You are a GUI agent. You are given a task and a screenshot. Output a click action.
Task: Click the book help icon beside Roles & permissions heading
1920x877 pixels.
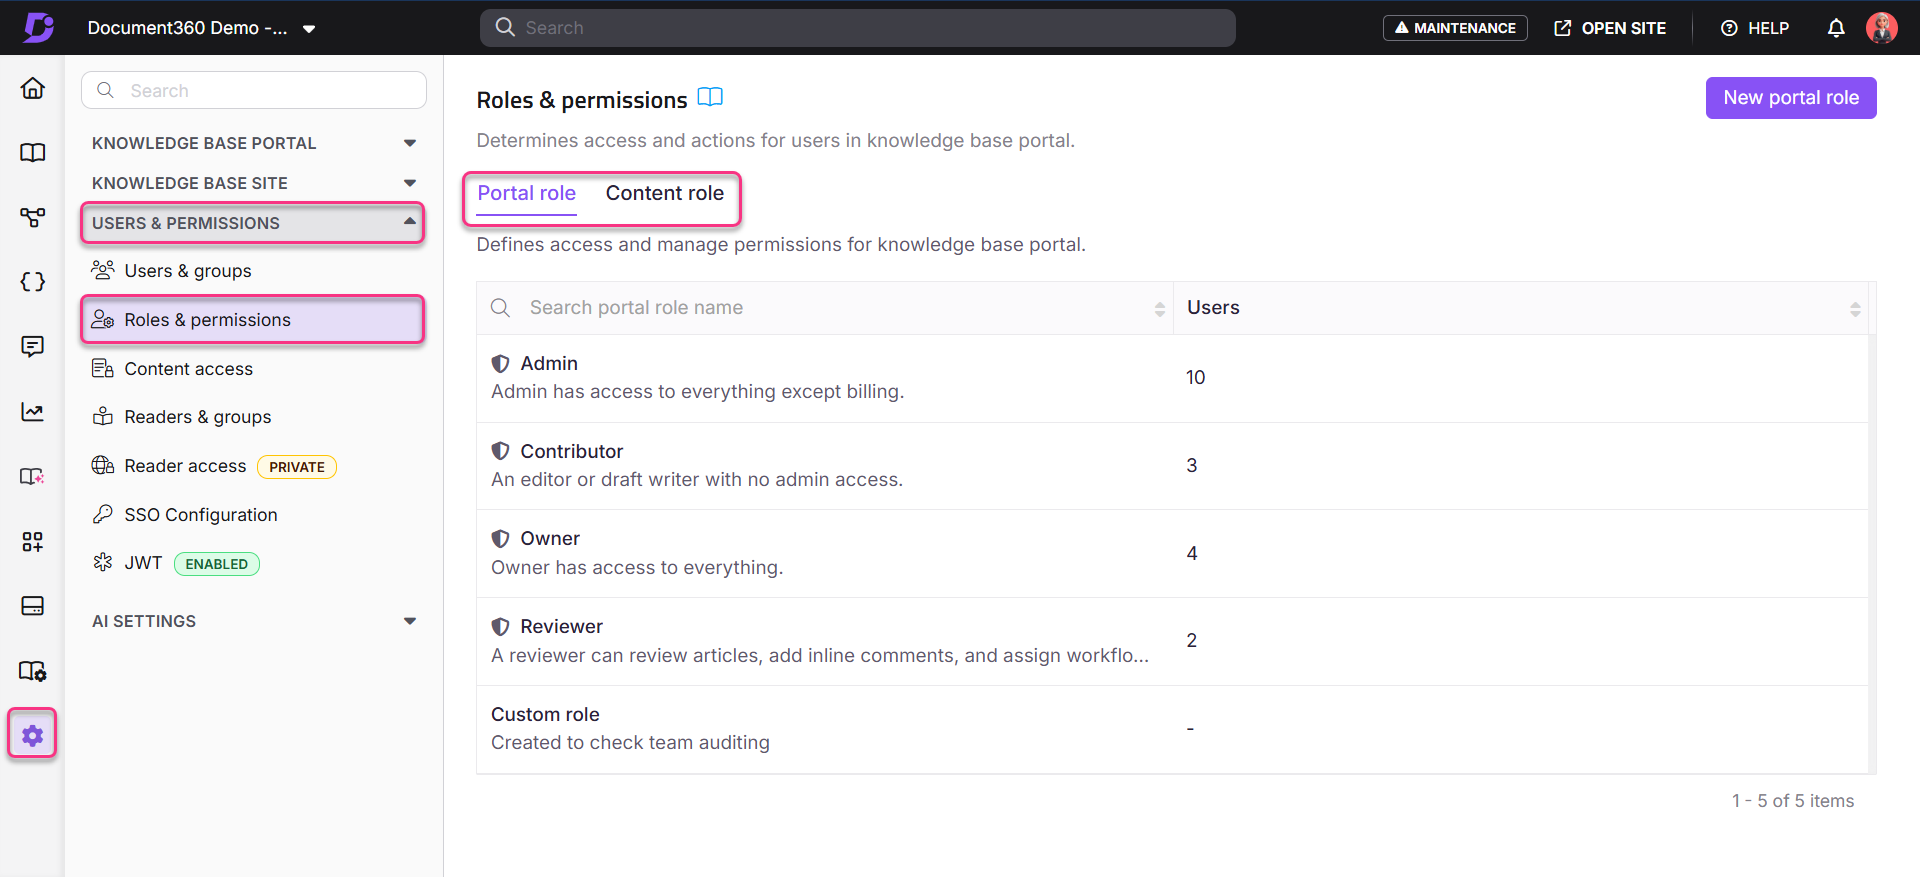tap(710, 97)
